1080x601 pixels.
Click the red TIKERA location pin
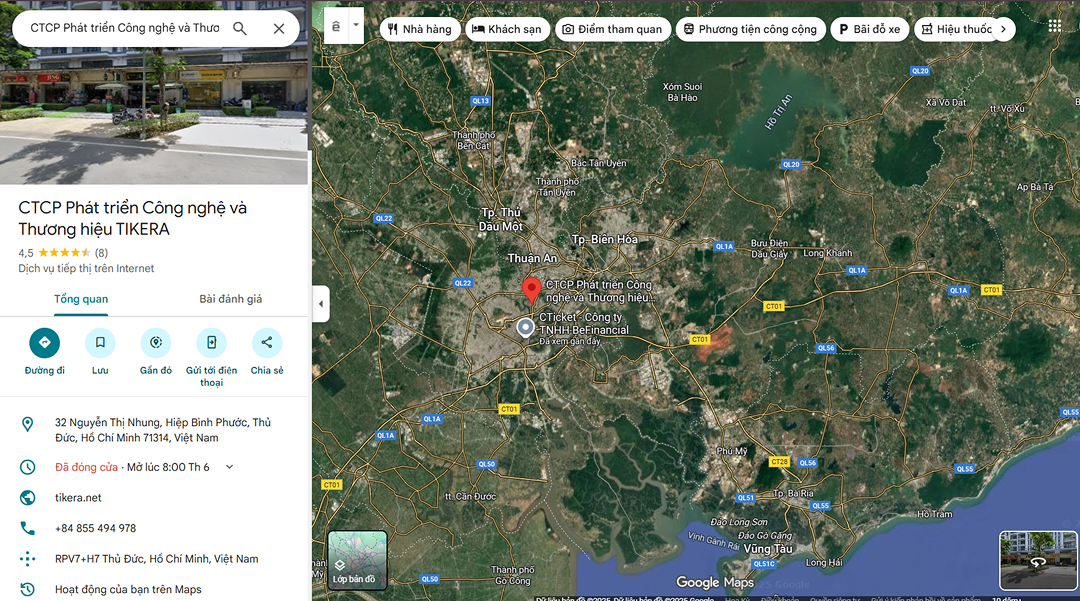tap(532, 290)
